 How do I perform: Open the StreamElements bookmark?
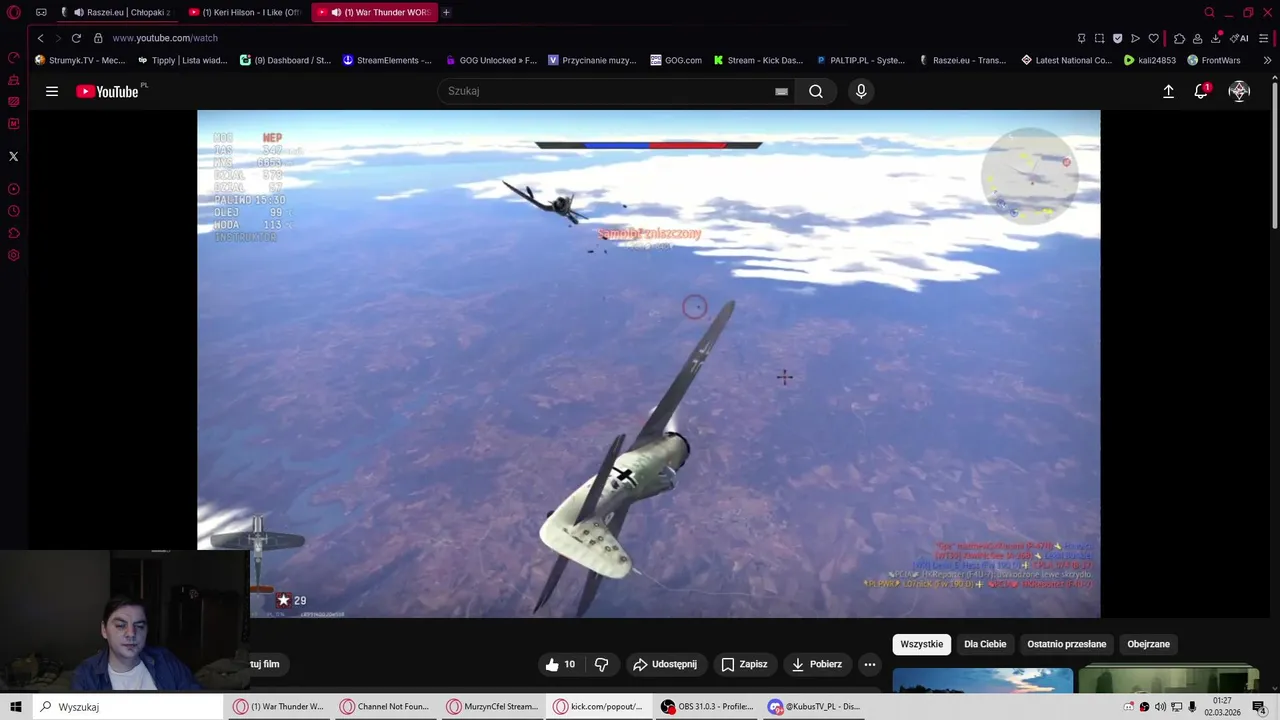click(x=387, y=60)
